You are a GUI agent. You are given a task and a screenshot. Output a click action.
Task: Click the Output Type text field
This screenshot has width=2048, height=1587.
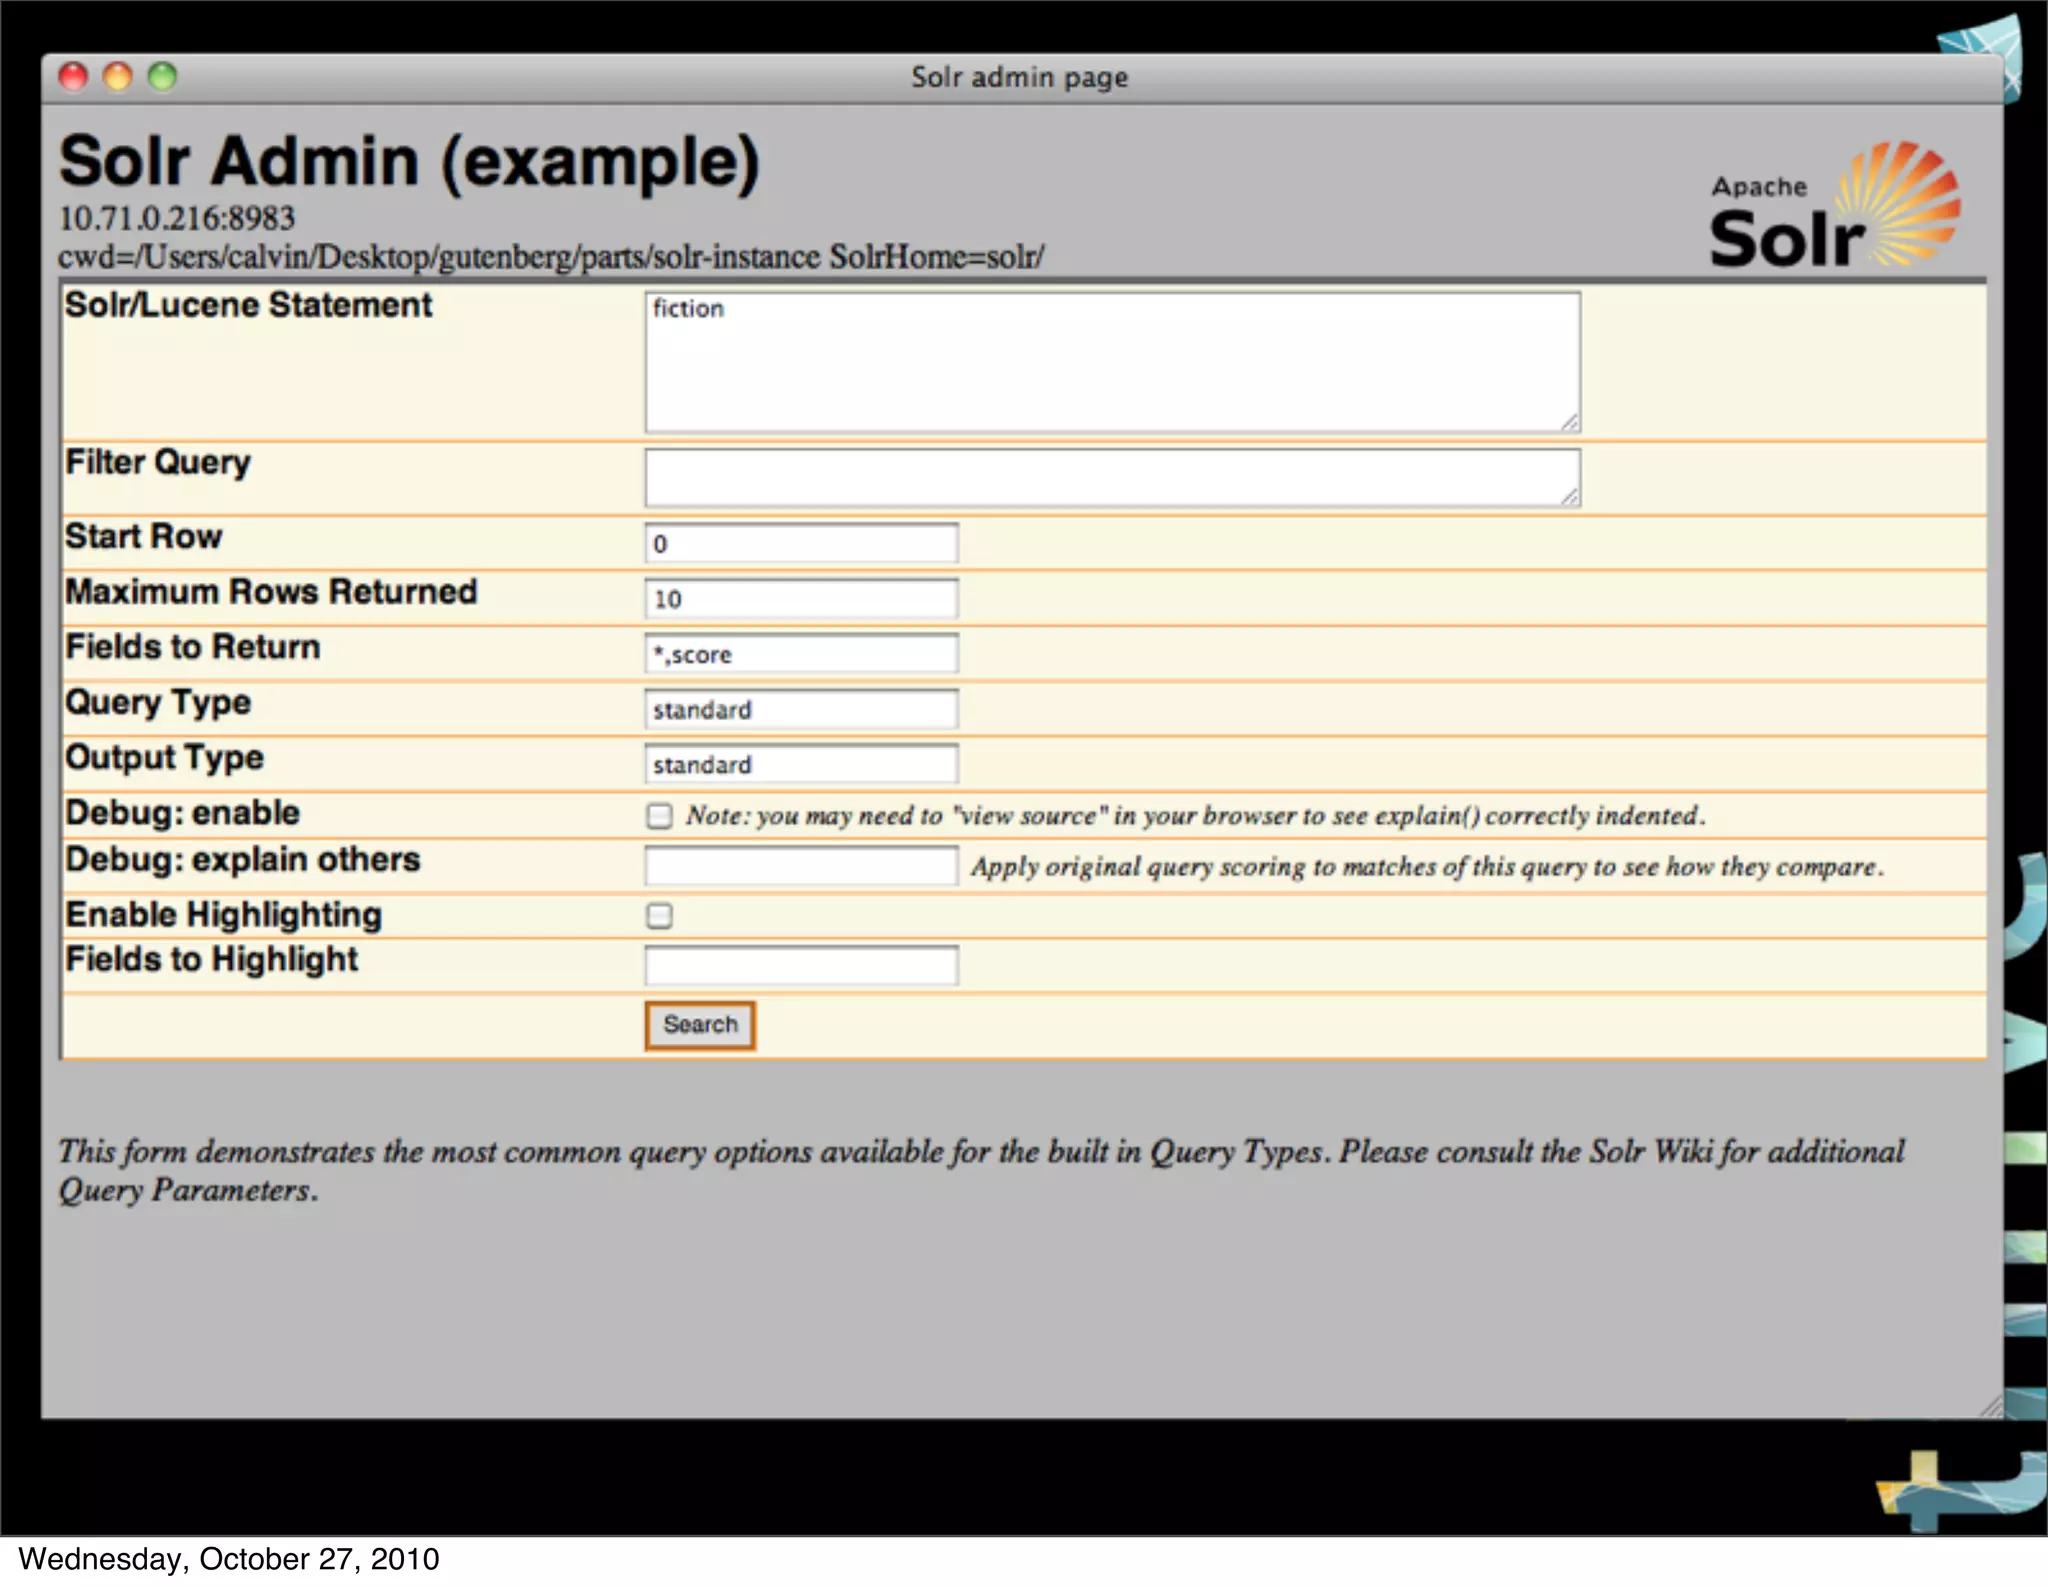(801, 764)
